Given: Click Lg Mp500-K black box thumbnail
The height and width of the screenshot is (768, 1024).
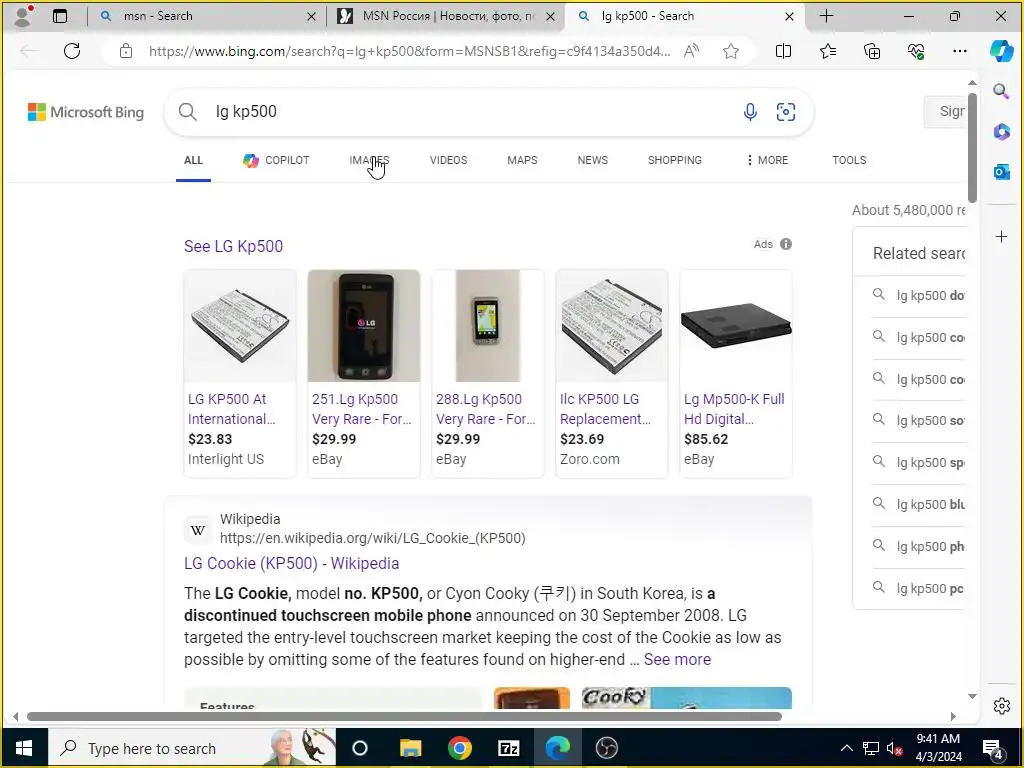Looking at the screenshot, I should tap(736, 326).
